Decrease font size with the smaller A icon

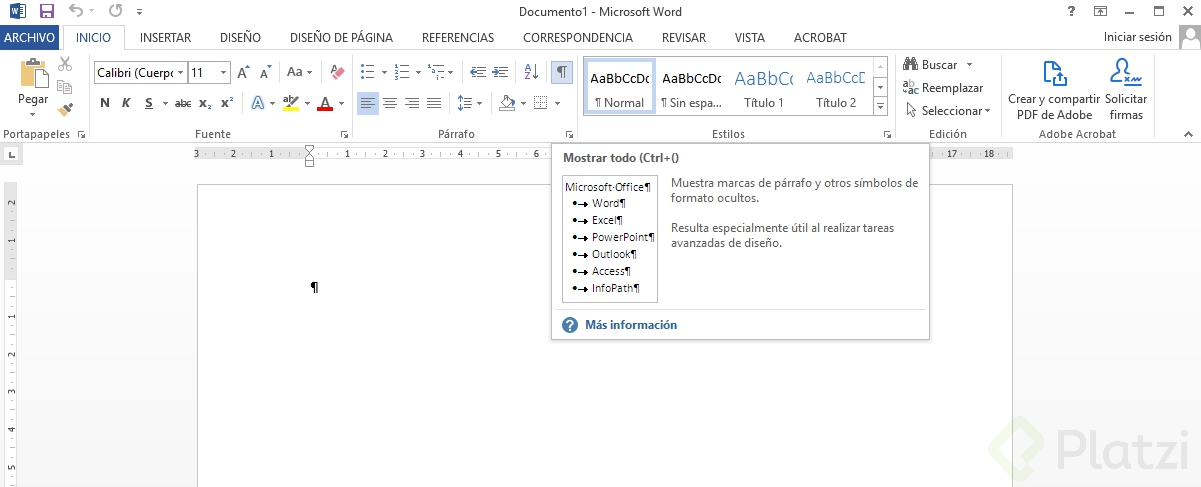[x=265, y=73]
